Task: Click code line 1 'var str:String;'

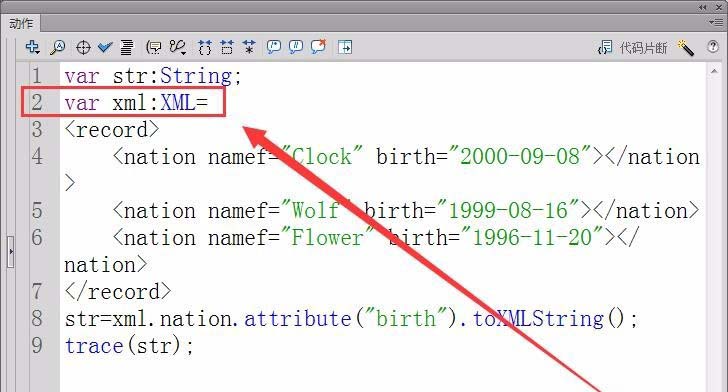Action: click(x=153, y=76)
